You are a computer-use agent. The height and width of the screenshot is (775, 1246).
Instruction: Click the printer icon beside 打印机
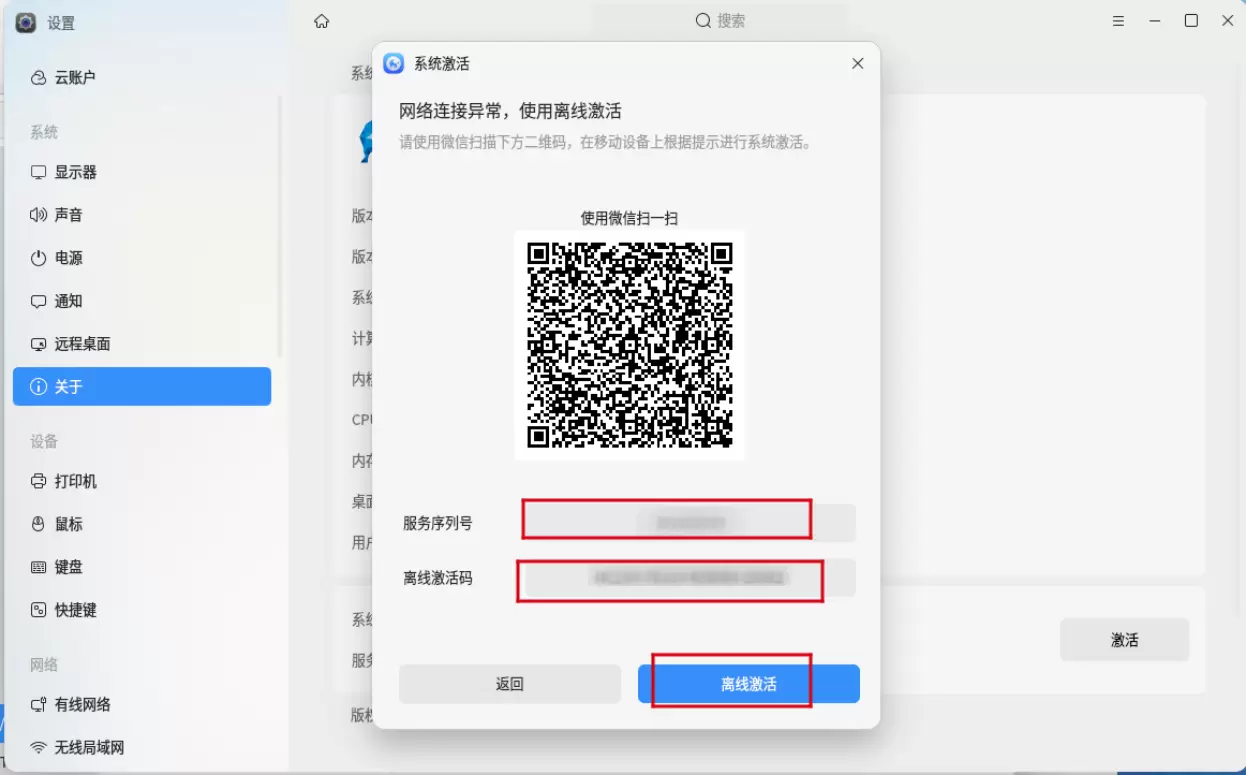point(38,481)
